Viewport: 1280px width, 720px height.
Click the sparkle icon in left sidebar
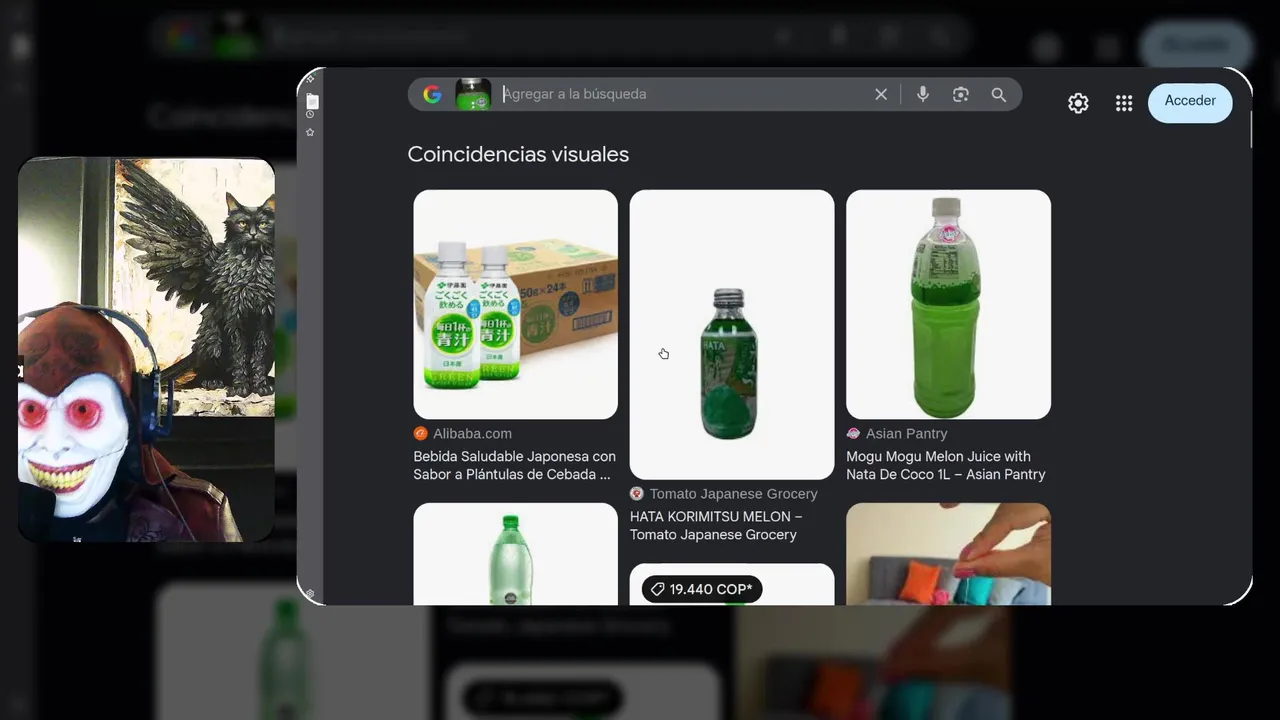pos(310,78)
